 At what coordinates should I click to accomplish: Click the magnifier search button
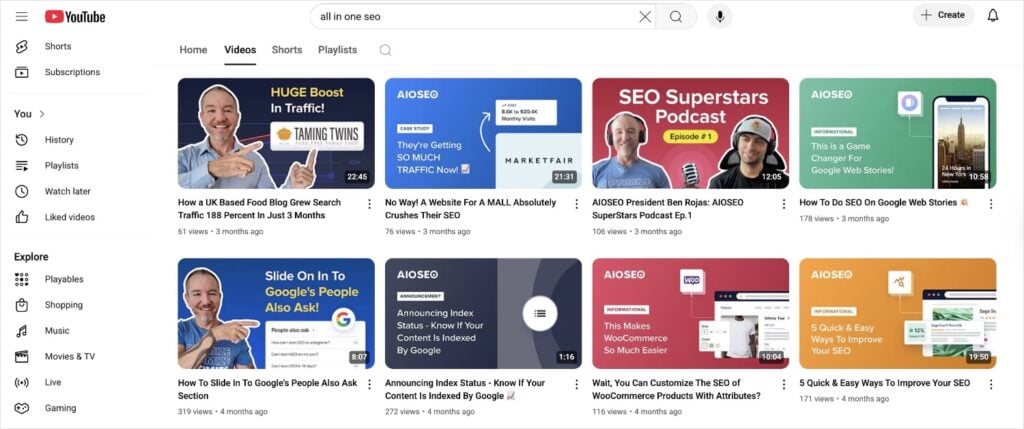coord(676,16)
